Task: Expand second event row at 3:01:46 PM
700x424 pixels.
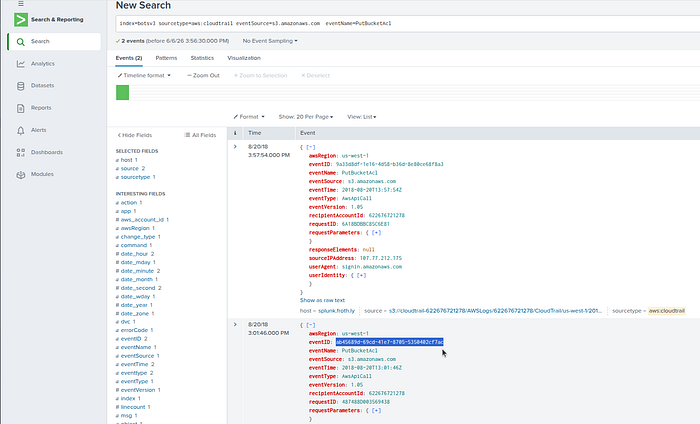Action: (235, 324)
